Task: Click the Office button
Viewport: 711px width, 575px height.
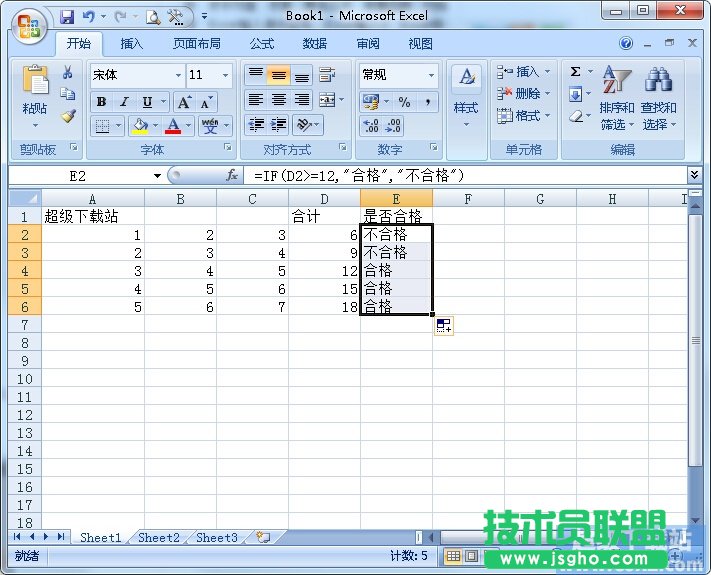Action: tap(28, 24)
